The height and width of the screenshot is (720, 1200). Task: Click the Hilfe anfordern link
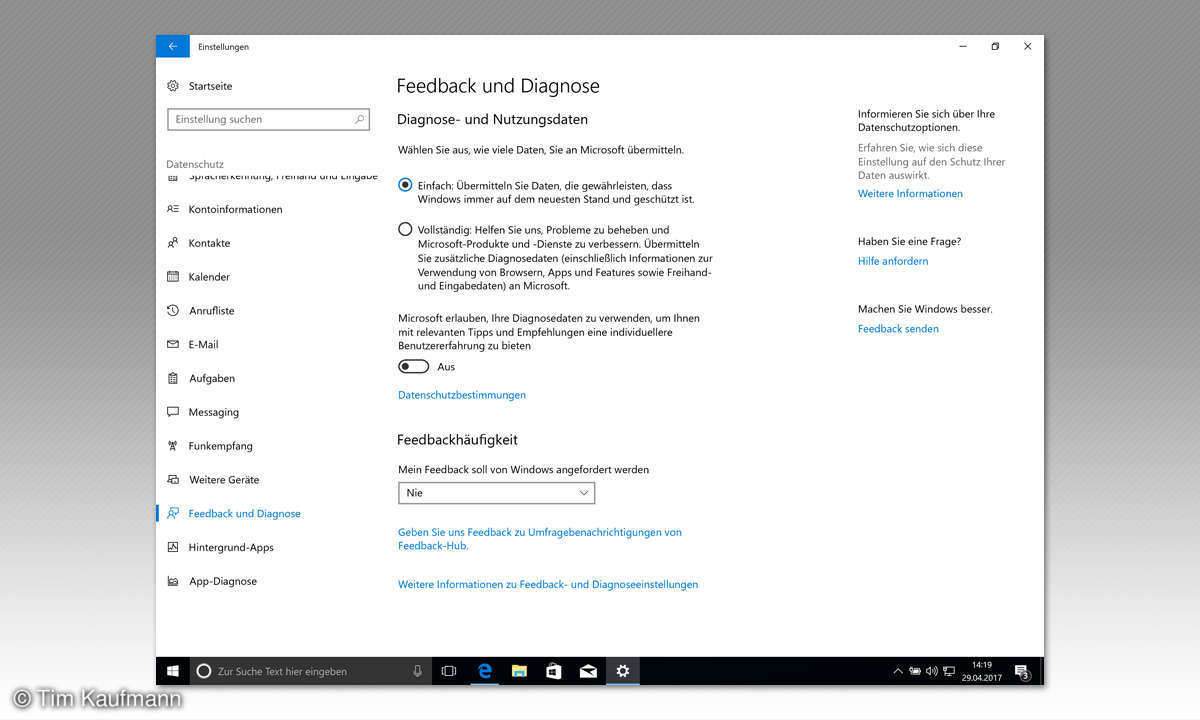(x=893, y=261)
